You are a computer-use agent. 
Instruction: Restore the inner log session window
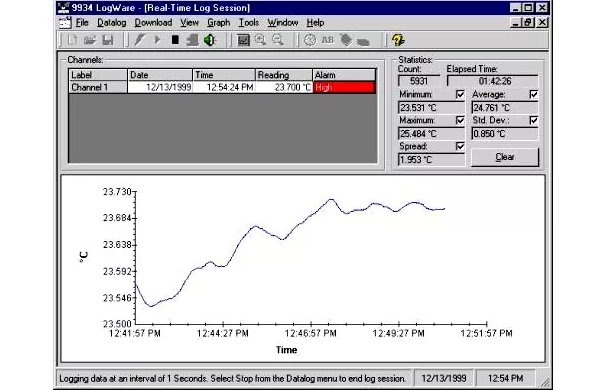coord(528,23)
